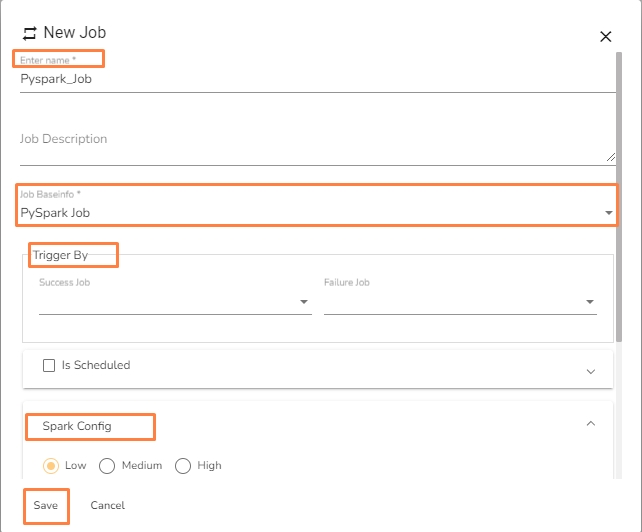Save the new job
642x532 pixels.
46,505
